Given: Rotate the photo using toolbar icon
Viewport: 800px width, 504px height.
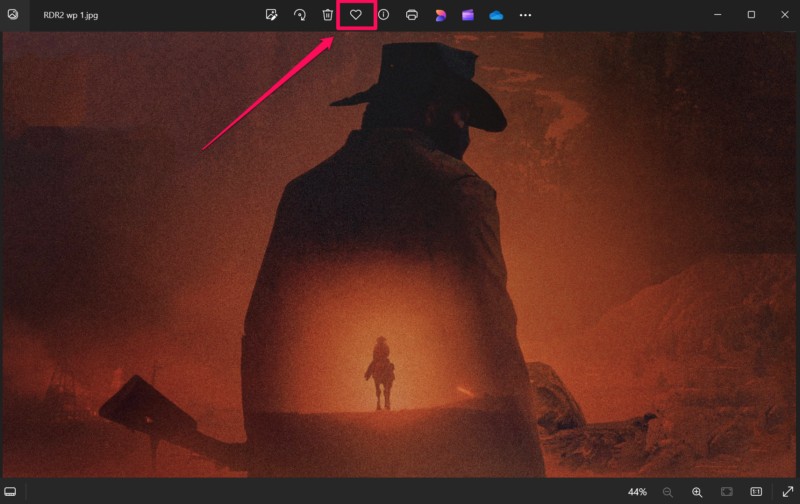Looking at the screenshot, I should pyautogui.click(x=299, y=15).
